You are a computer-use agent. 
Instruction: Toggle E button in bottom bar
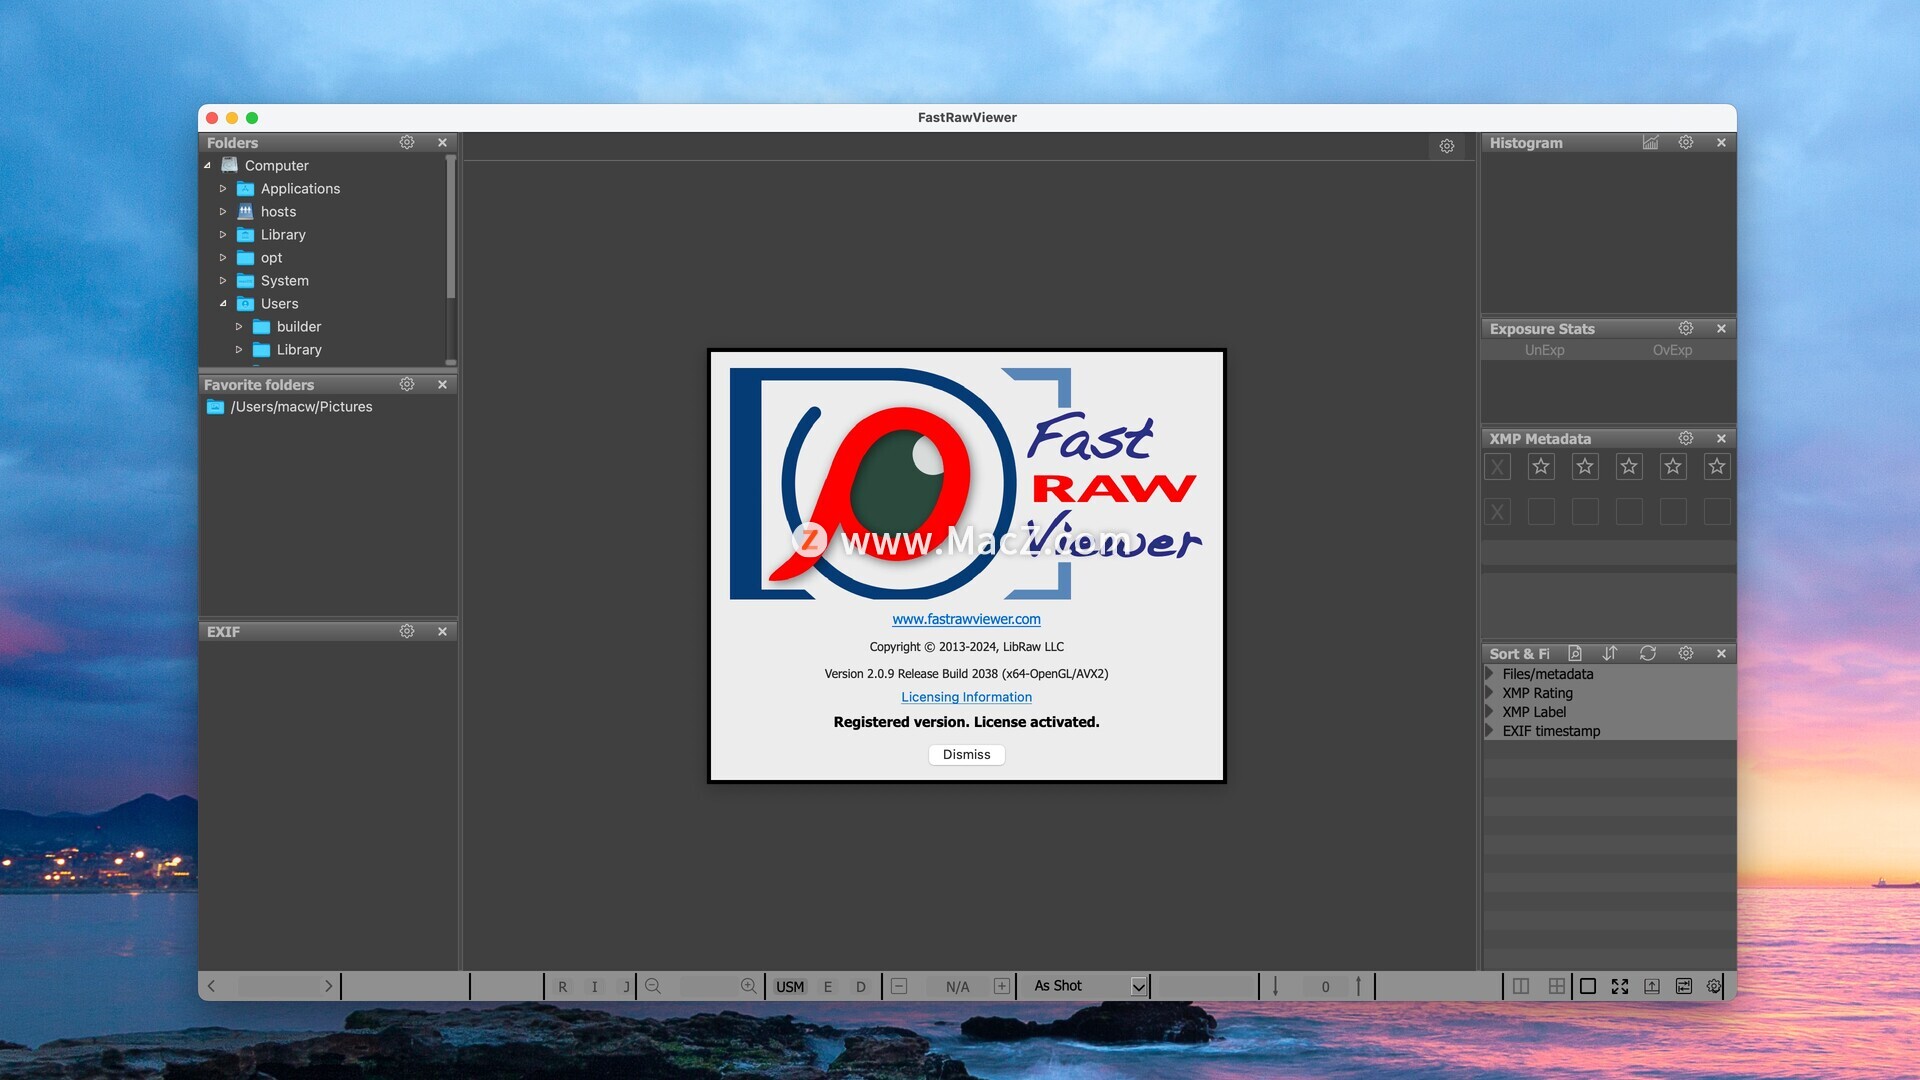click(828, 987)
